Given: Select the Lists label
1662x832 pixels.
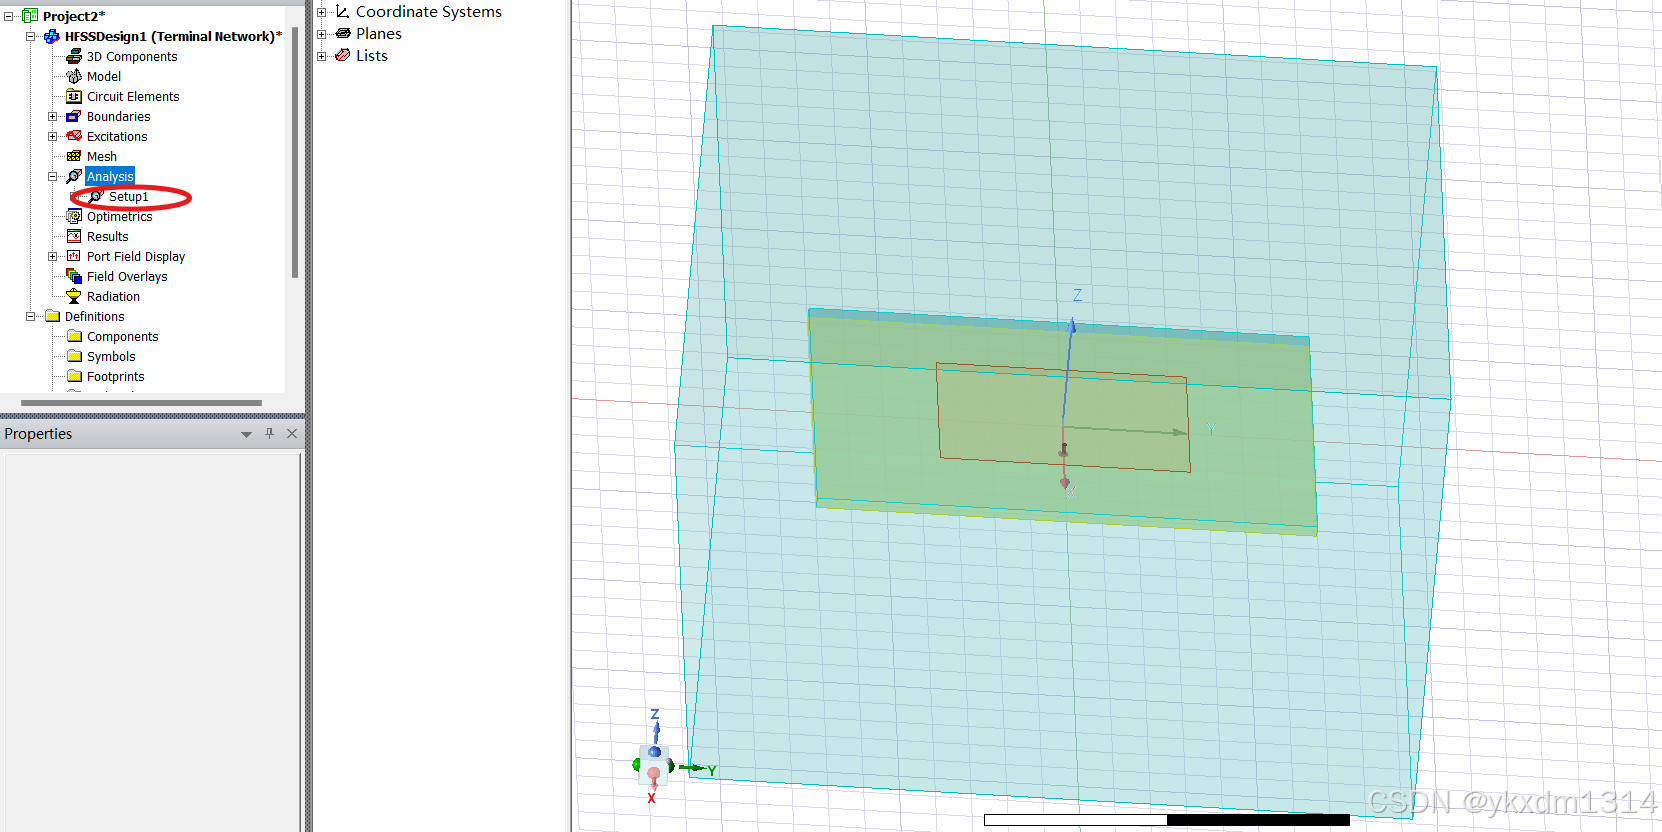Looking at the screenshot, I should coord(372,55).
